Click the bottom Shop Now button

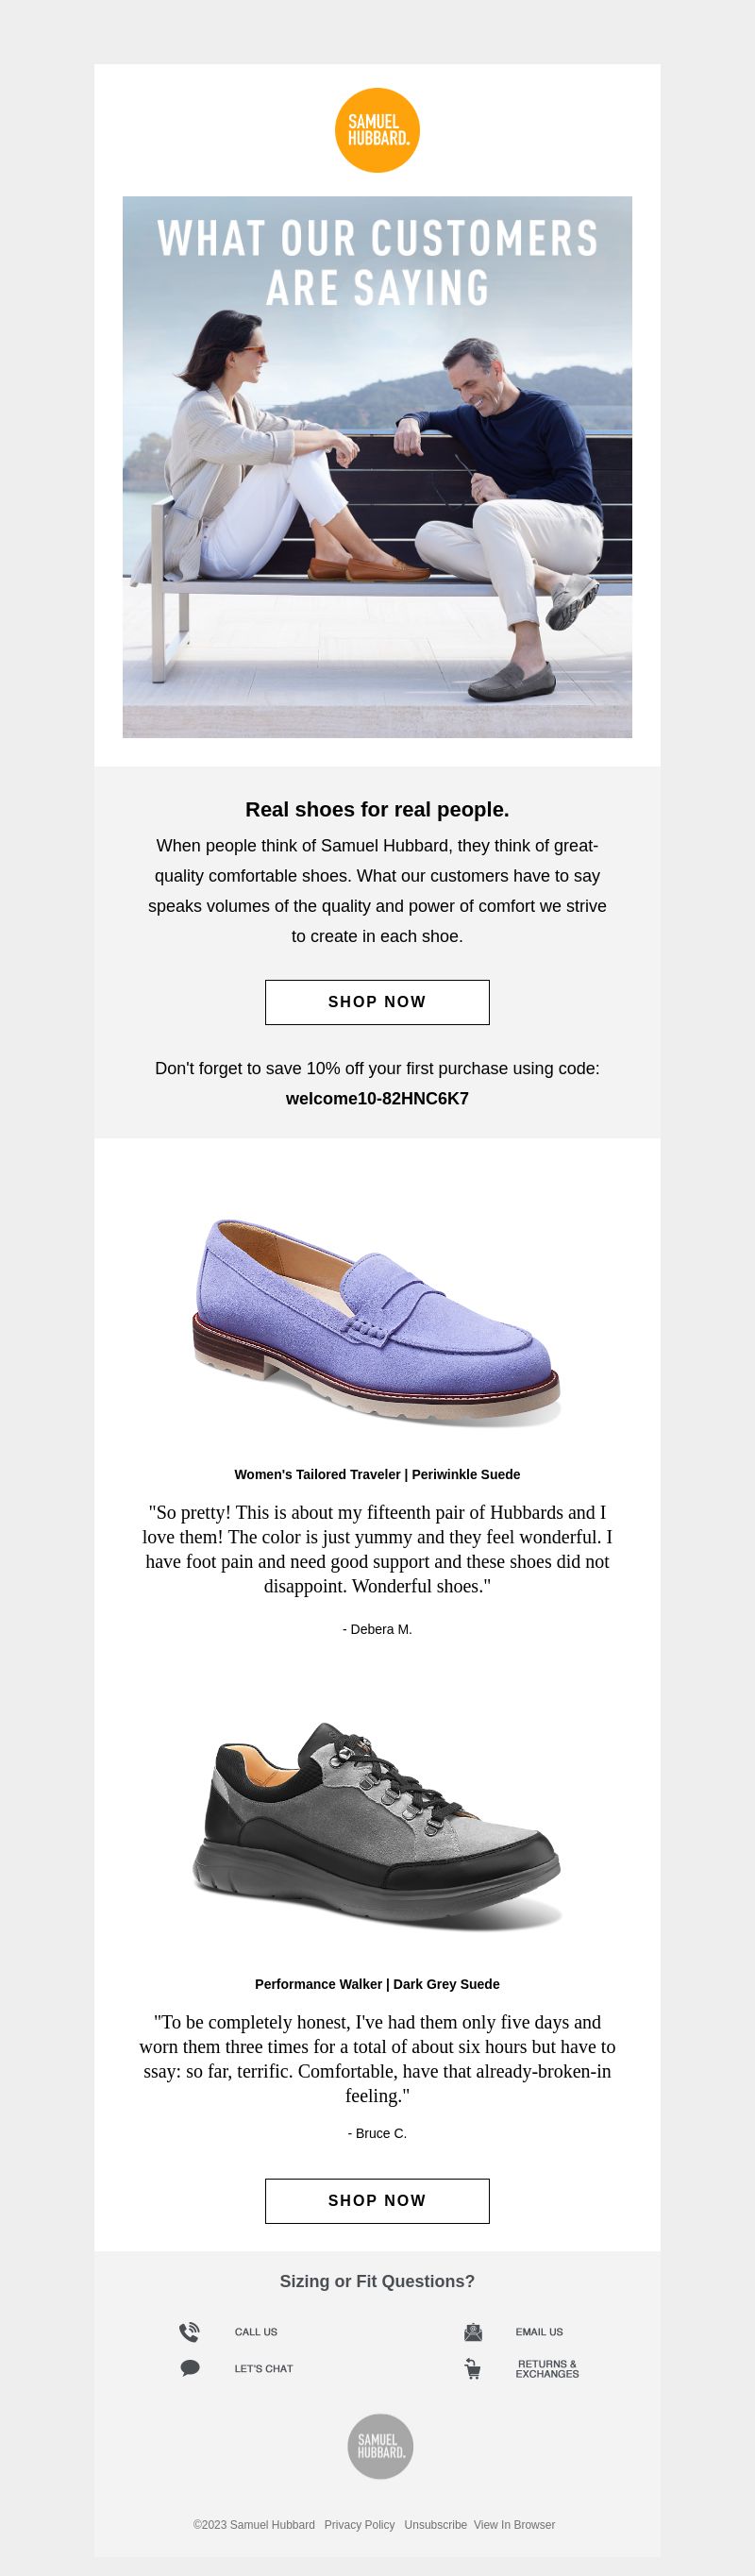377,2200
